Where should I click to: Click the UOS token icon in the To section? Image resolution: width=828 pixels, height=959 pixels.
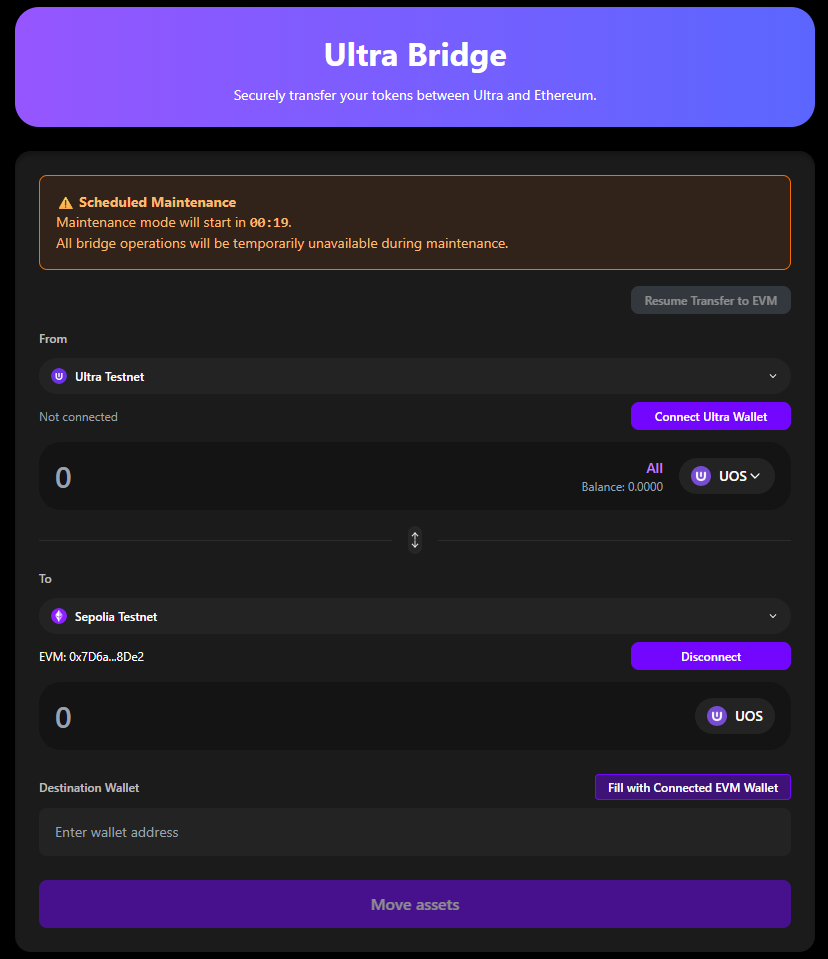click(717, 715)
